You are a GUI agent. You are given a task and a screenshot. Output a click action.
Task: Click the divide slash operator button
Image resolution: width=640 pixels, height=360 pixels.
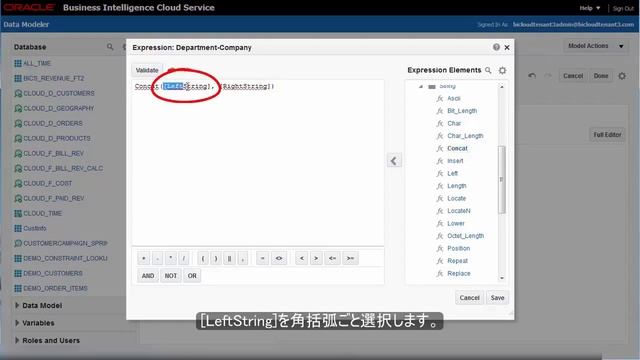click(x=184, y=258)
